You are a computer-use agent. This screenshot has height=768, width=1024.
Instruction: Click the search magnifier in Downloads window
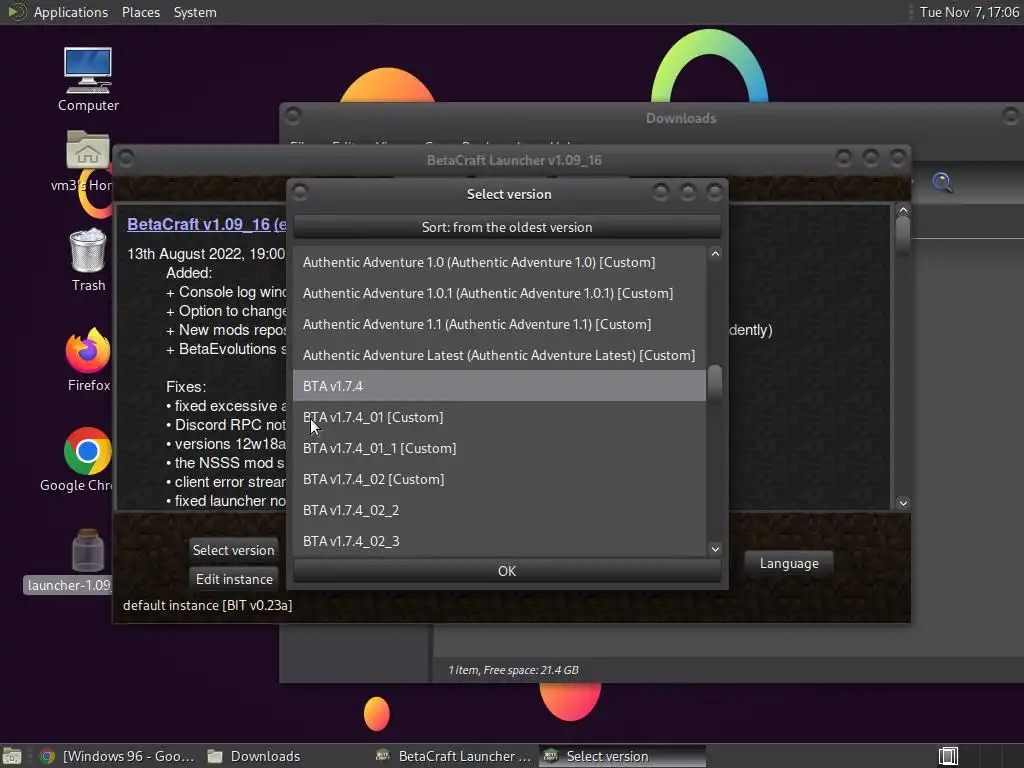[x=942, y=182]
